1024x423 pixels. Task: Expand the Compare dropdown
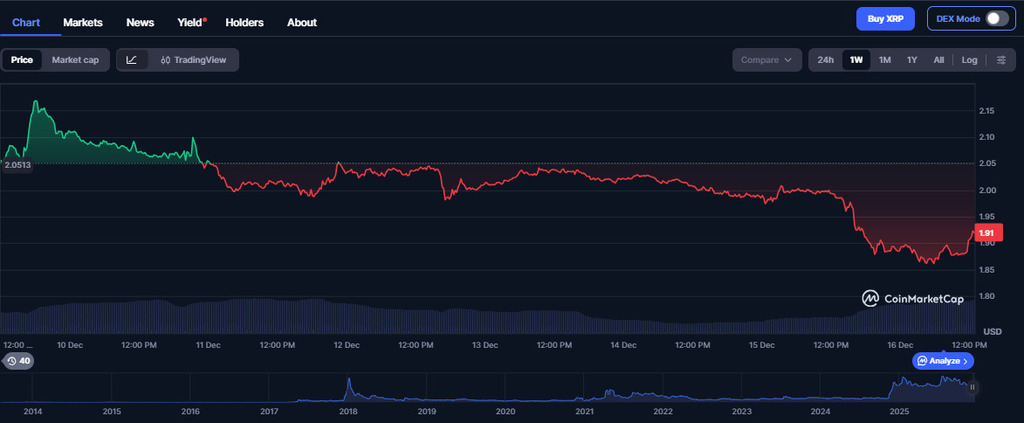click(x=766, y=60)
